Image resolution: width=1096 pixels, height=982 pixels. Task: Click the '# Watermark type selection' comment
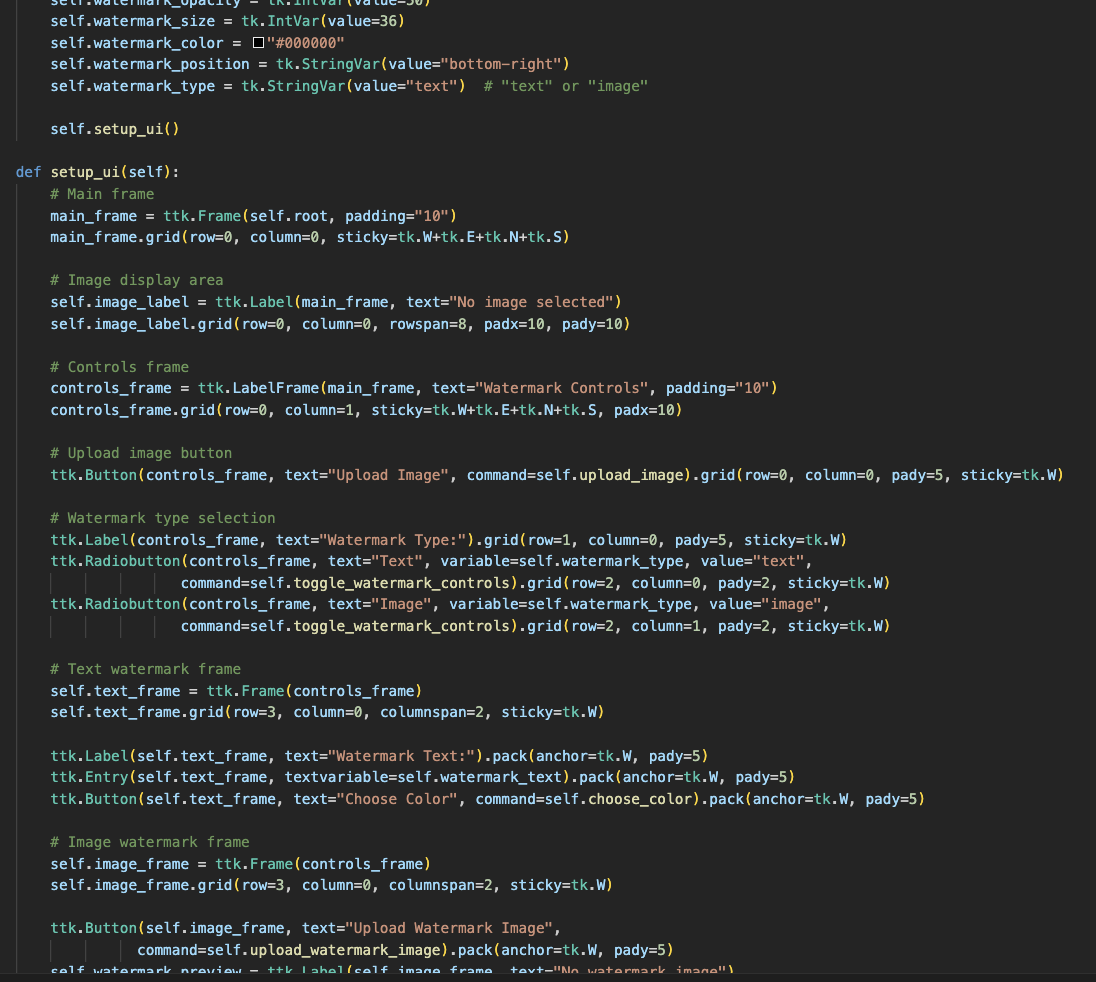[x=163, y=518]
